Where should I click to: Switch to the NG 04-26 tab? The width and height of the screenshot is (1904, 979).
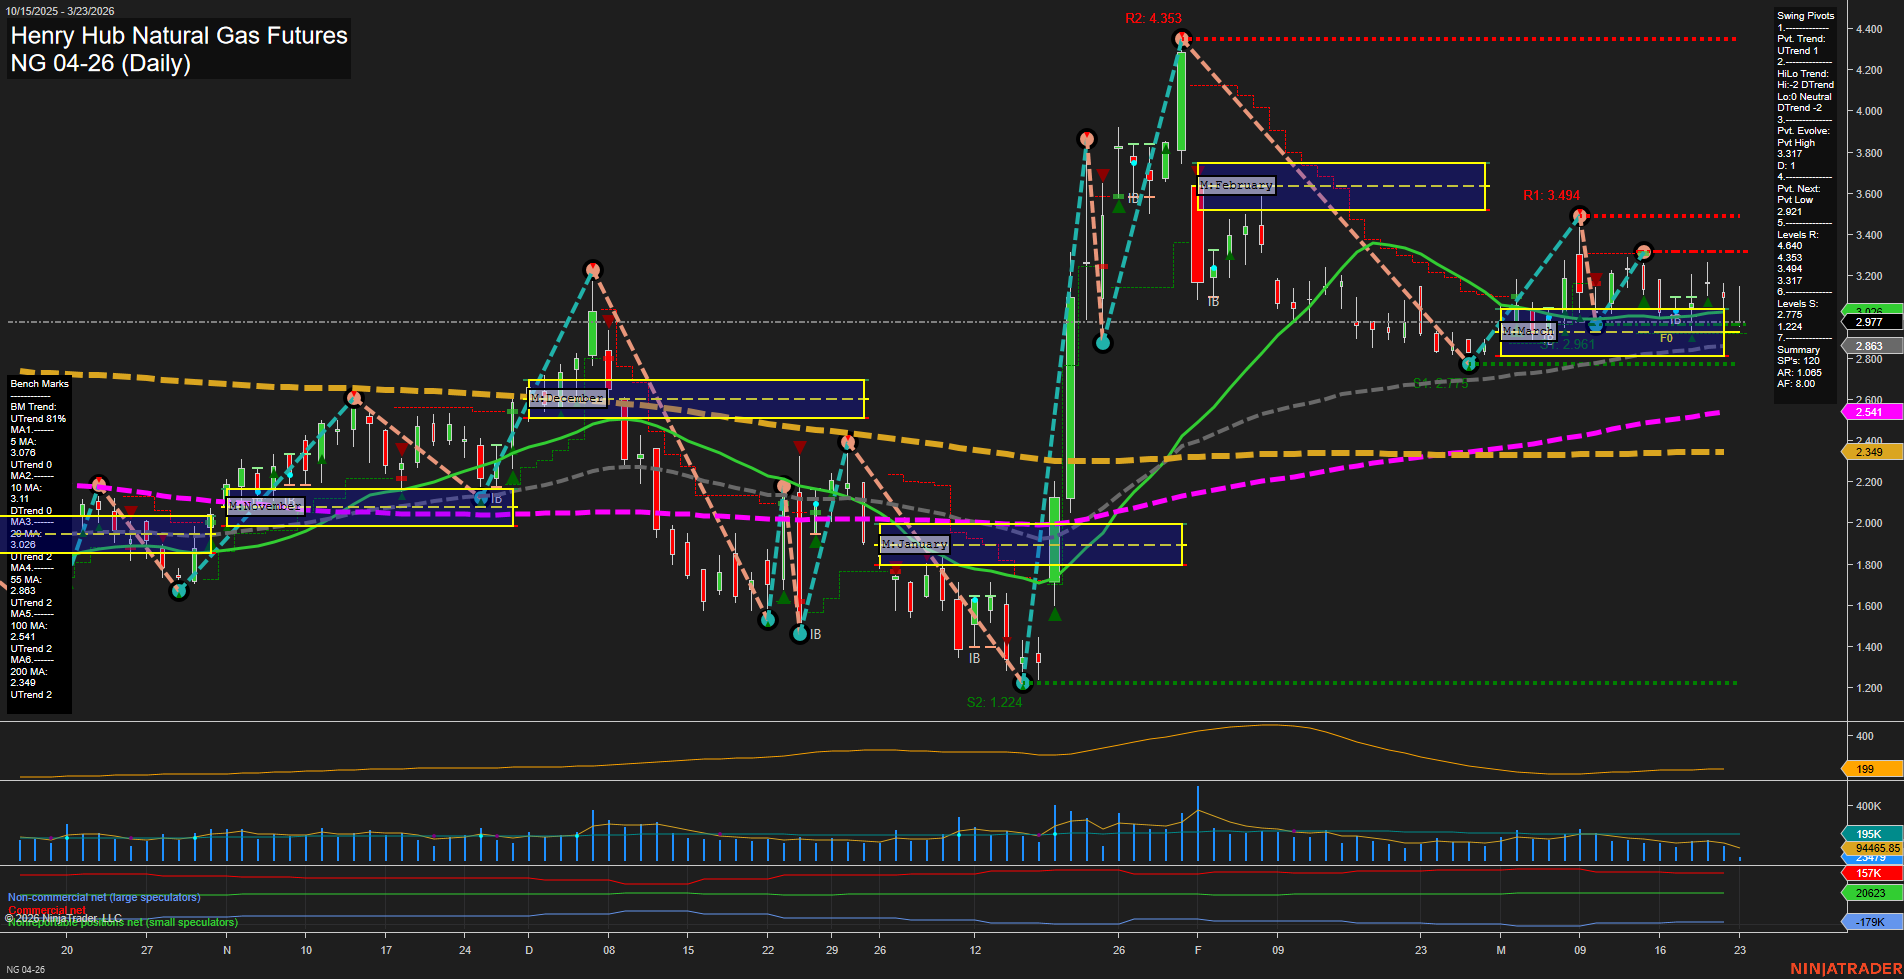(x=25, y=968)
